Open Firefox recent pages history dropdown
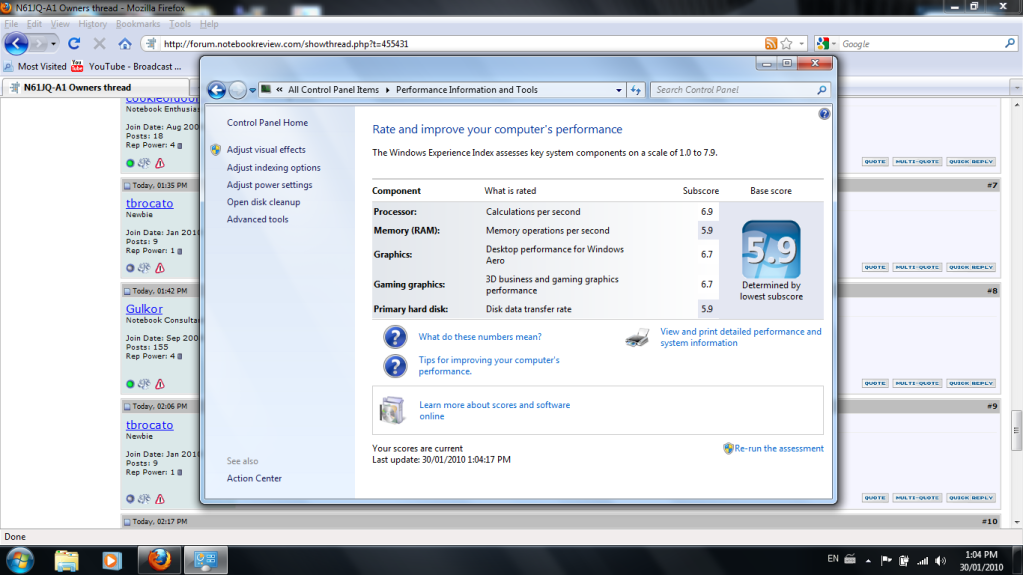1023x575 pixels. click(53, 44)
